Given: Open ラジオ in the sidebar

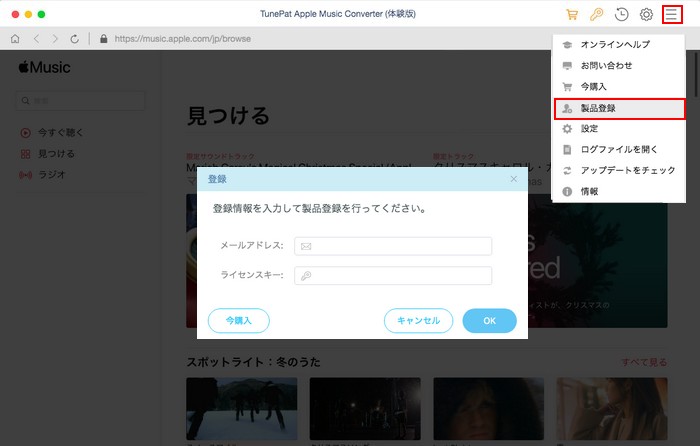Looking at the screenshot, I should pos(43,175).
